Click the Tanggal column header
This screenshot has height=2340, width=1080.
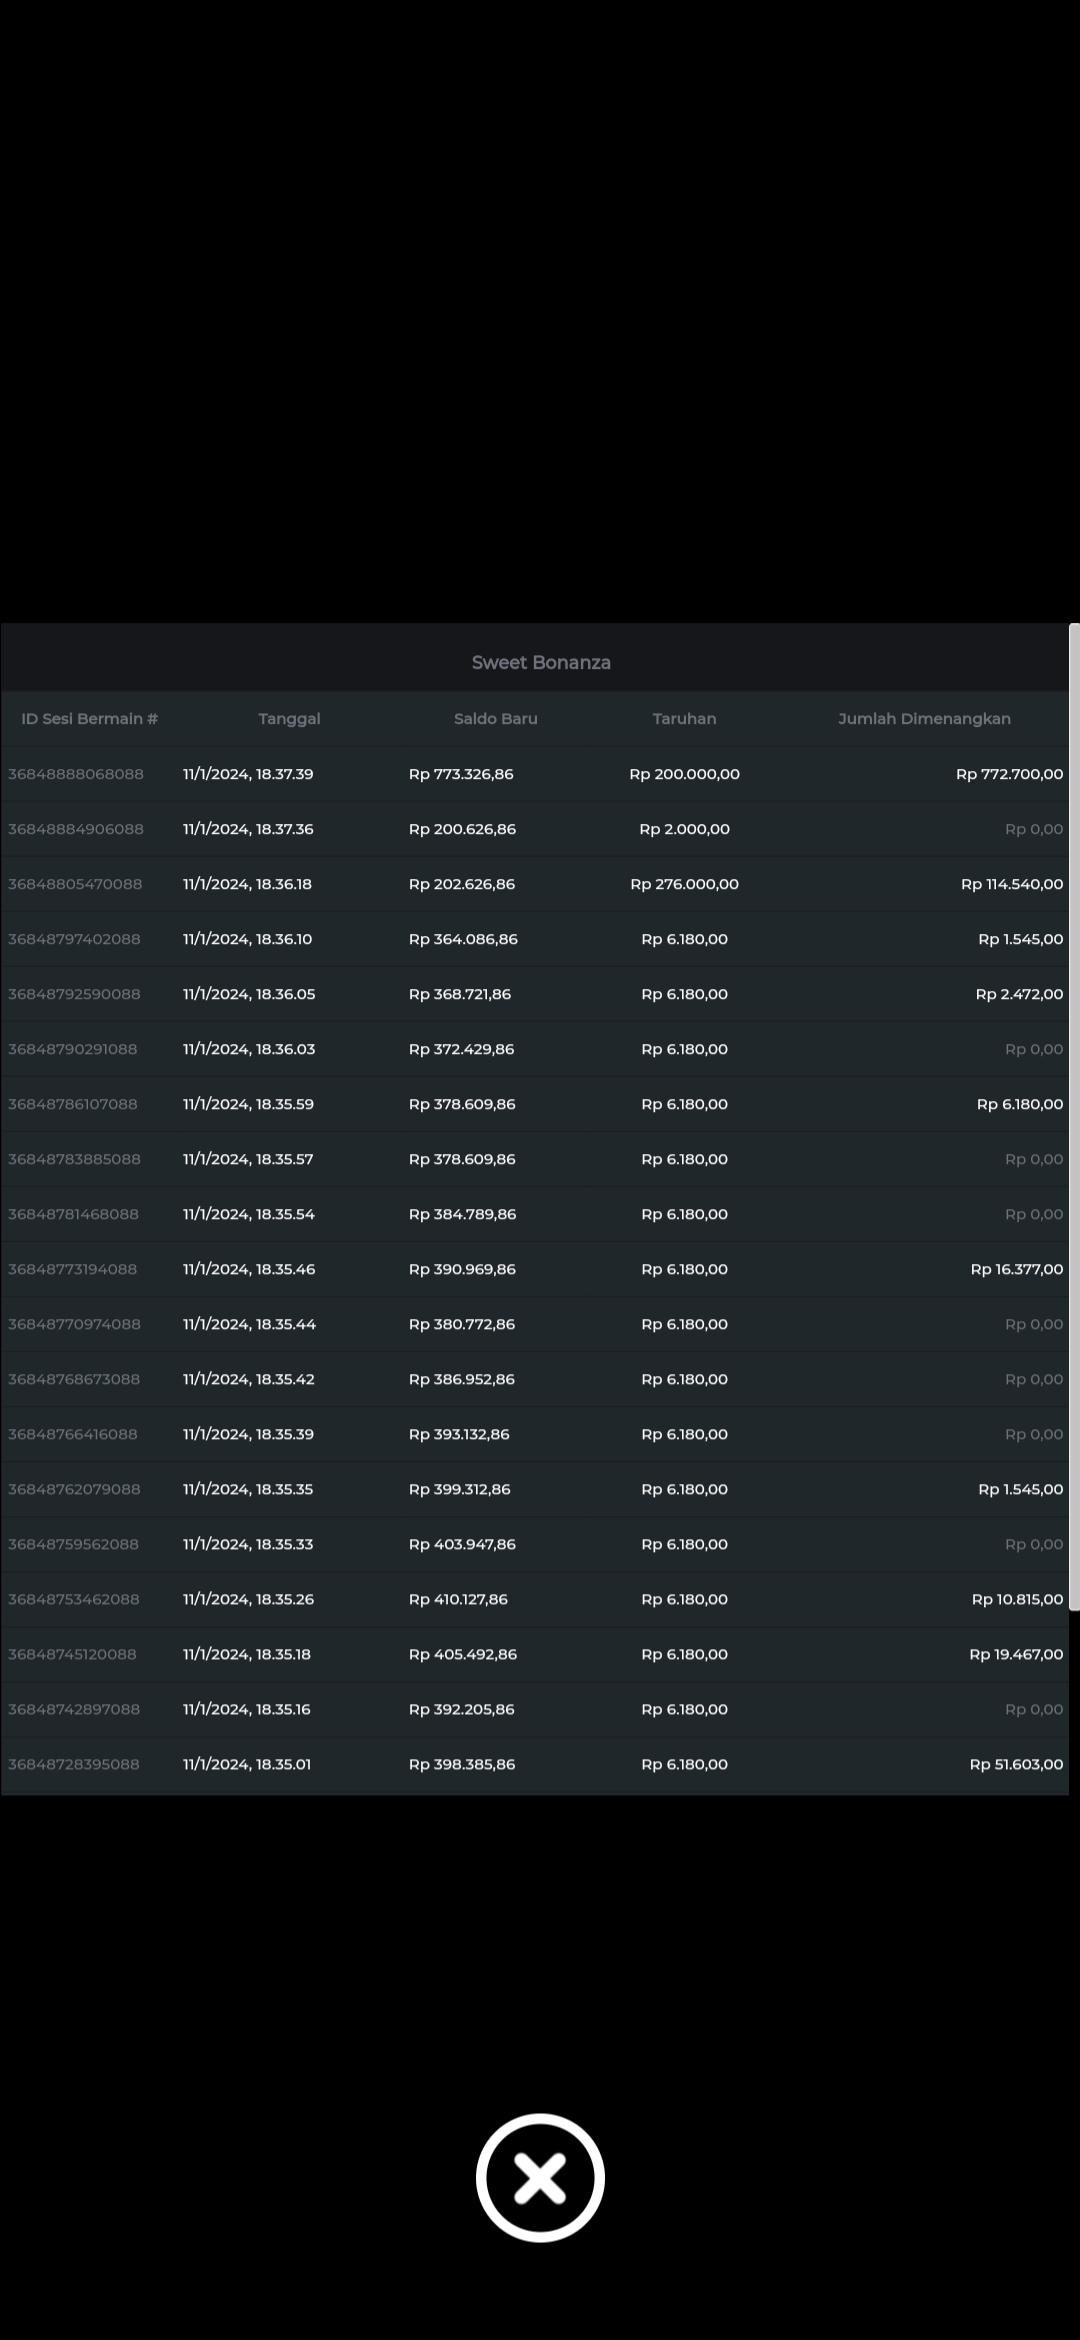[289, 718]
